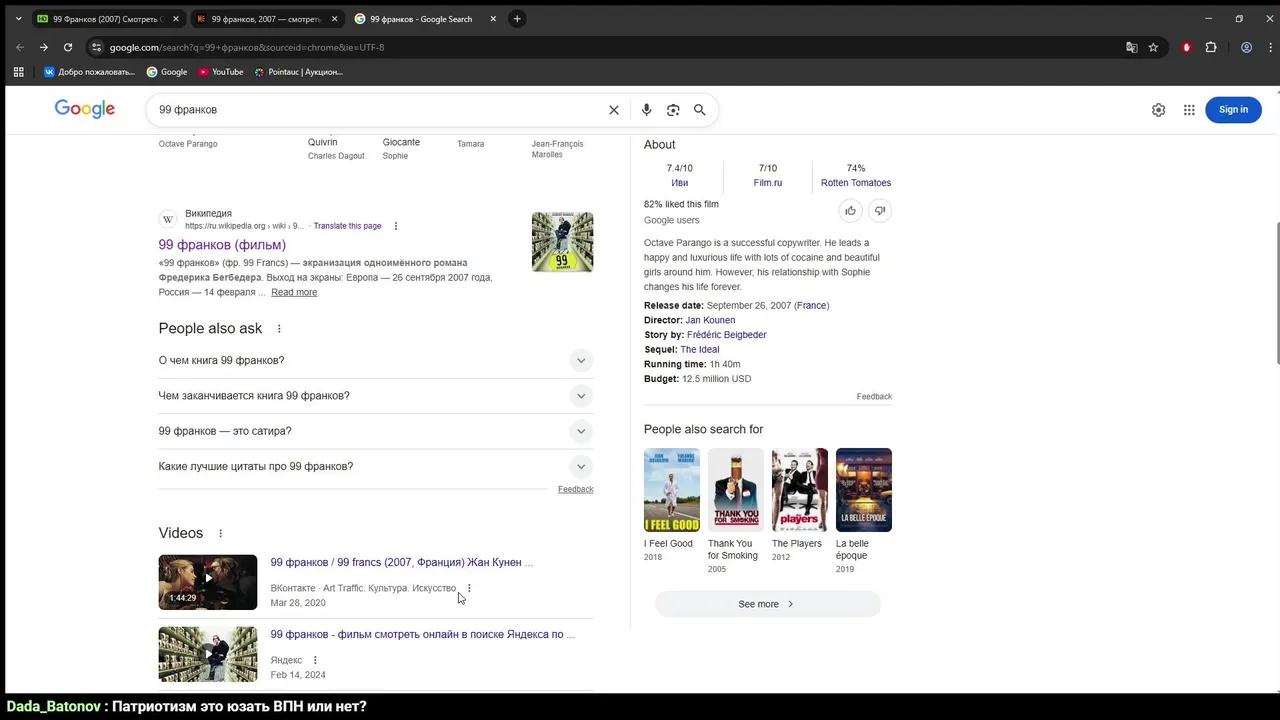Viewport: 1280px width, 720px height.
Task: Click Feedback under People also ask
Action: [x=576, y=489]
